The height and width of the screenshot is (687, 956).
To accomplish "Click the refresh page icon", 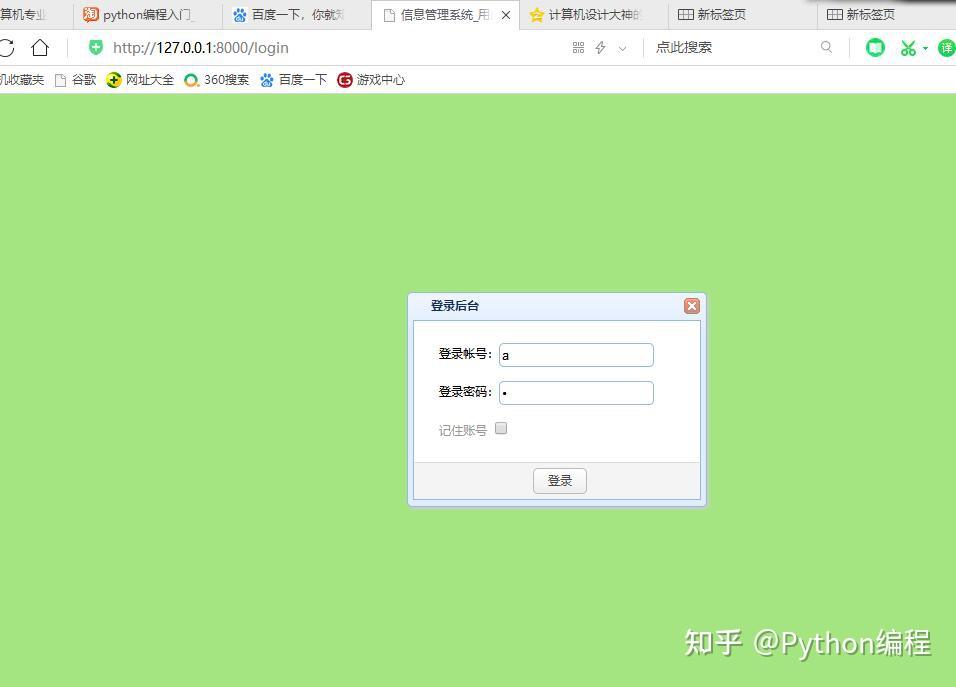I will pos(8,47).
